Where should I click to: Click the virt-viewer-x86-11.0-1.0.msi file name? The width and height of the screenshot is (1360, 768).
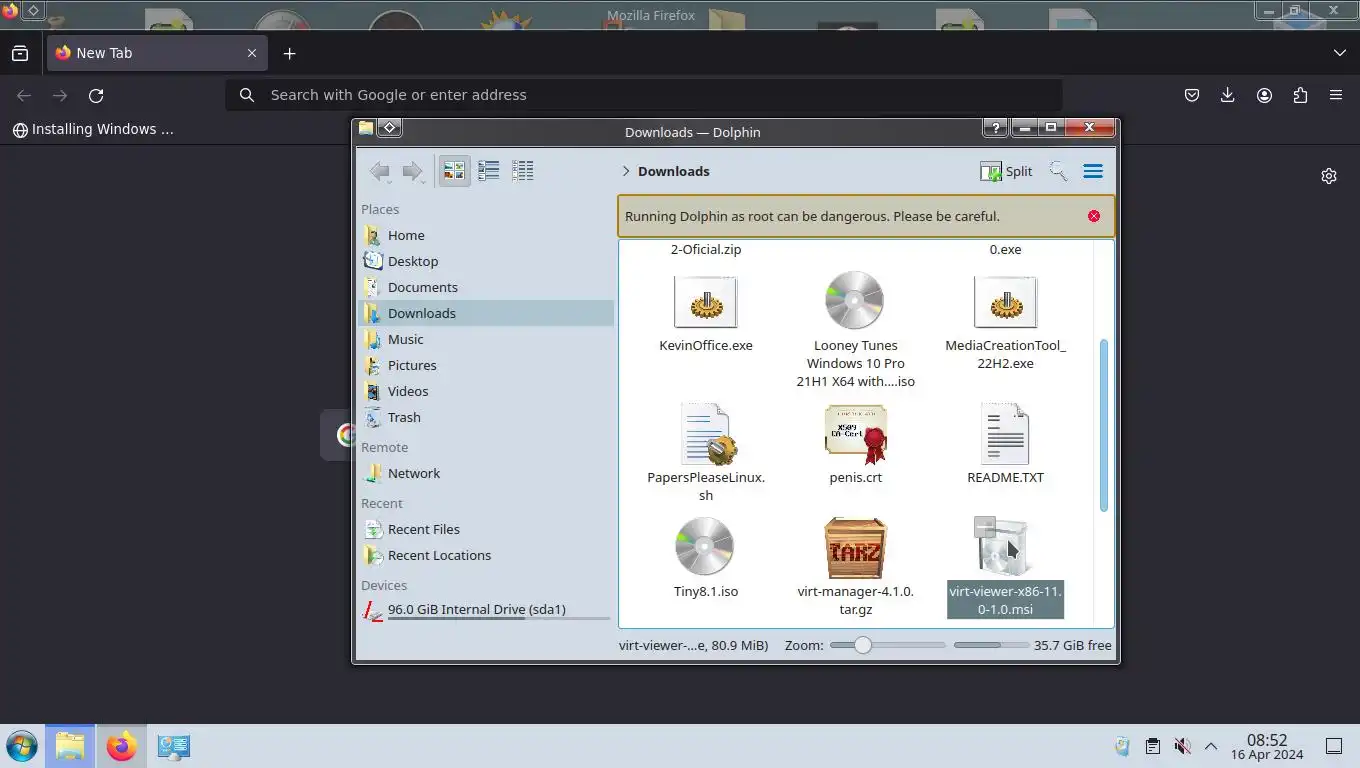click(1005, 600)
